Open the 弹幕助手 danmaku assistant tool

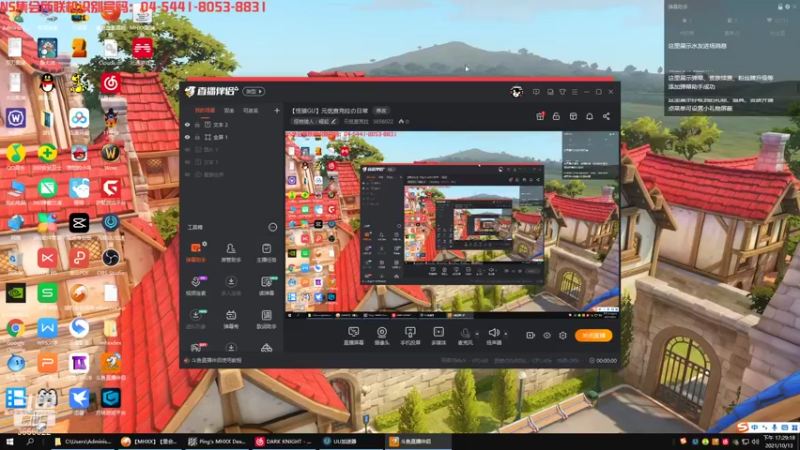(196, 252)
